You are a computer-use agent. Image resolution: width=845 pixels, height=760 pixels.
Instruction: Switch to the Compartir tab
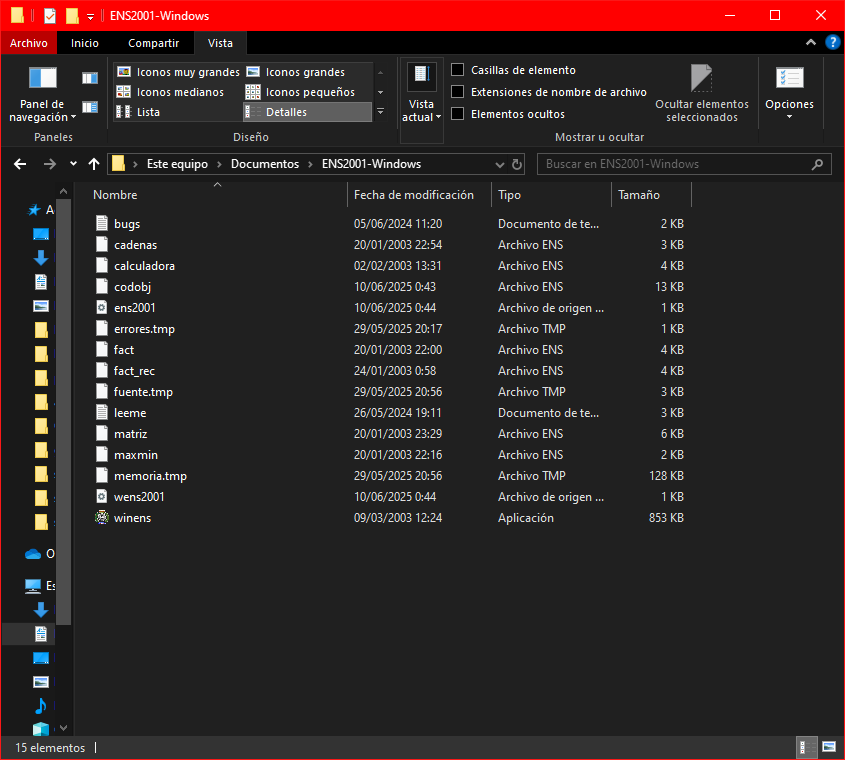click(x=154, y=43)
